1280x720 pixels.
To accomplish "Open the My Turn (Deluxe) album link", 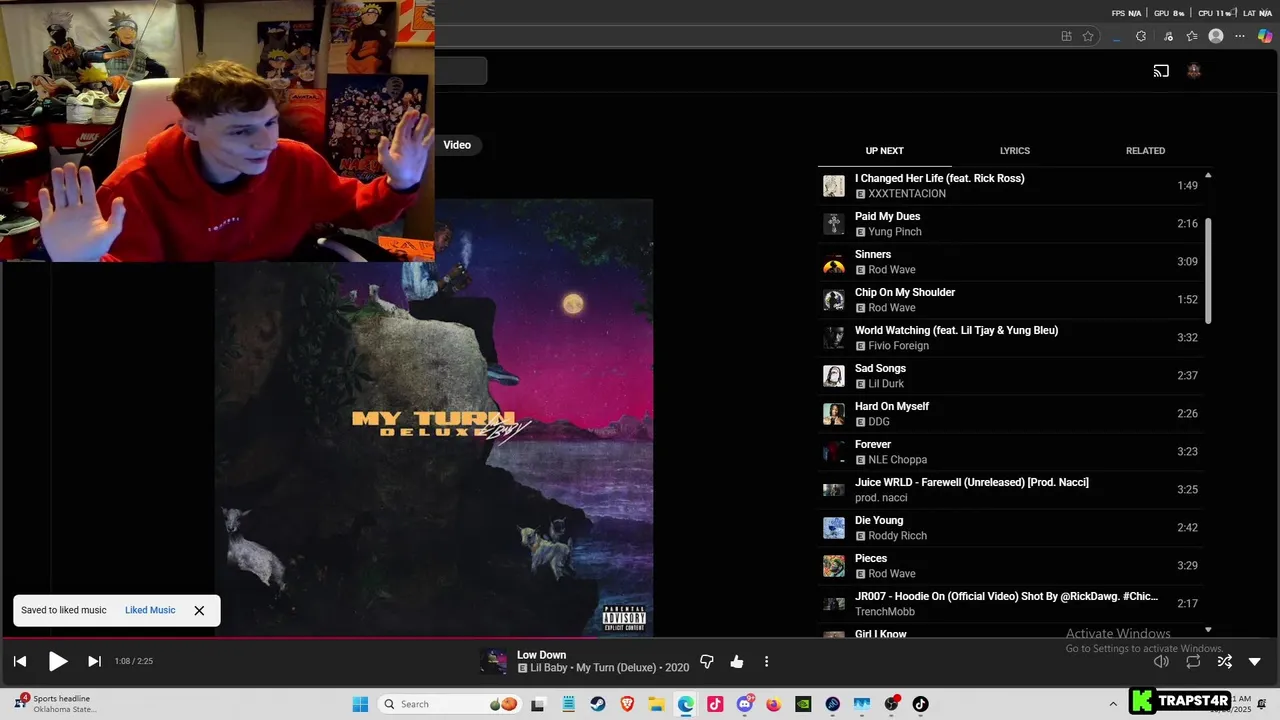I will (x=617, y=668).
